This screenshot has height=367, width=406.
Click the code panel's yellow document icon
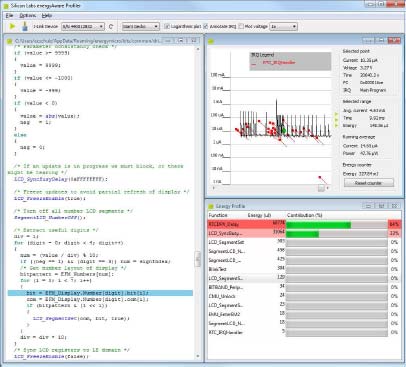pyautogui.click(x=9, y=41)
